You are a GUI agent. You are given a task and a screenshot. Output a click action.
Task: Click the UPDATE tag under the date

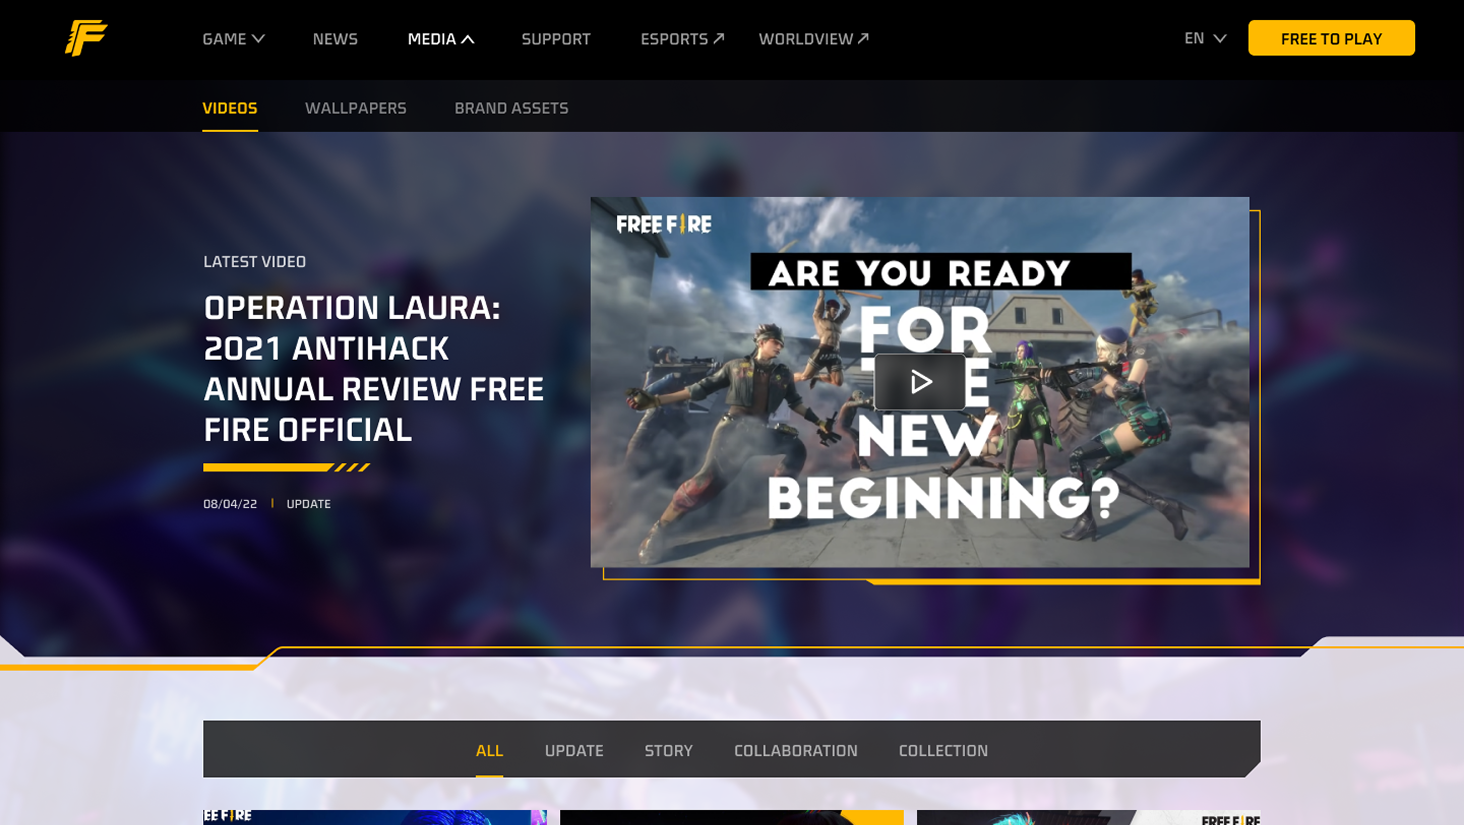308,504
